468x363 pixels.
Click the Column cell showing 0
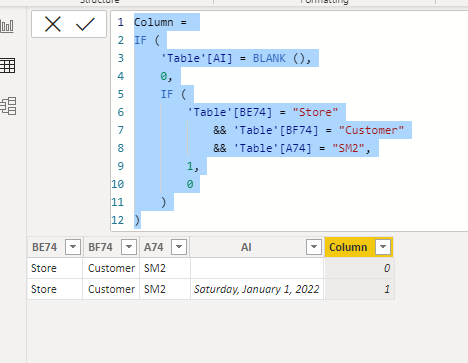tap(359, 268)
